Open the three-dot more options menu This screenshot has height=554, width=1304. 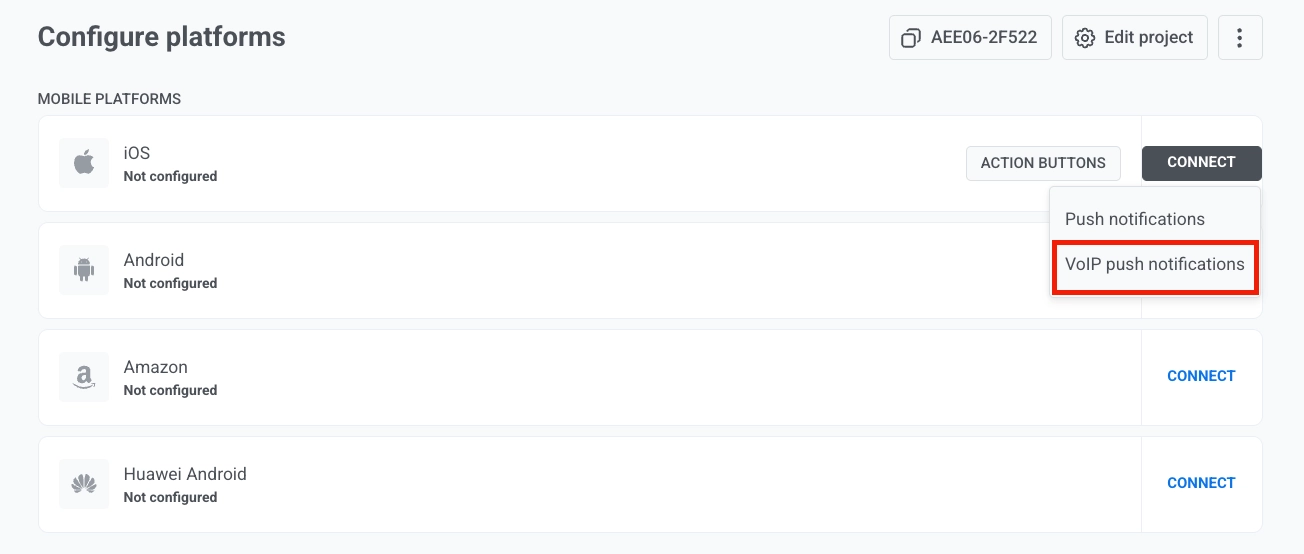pos(1240,38)
